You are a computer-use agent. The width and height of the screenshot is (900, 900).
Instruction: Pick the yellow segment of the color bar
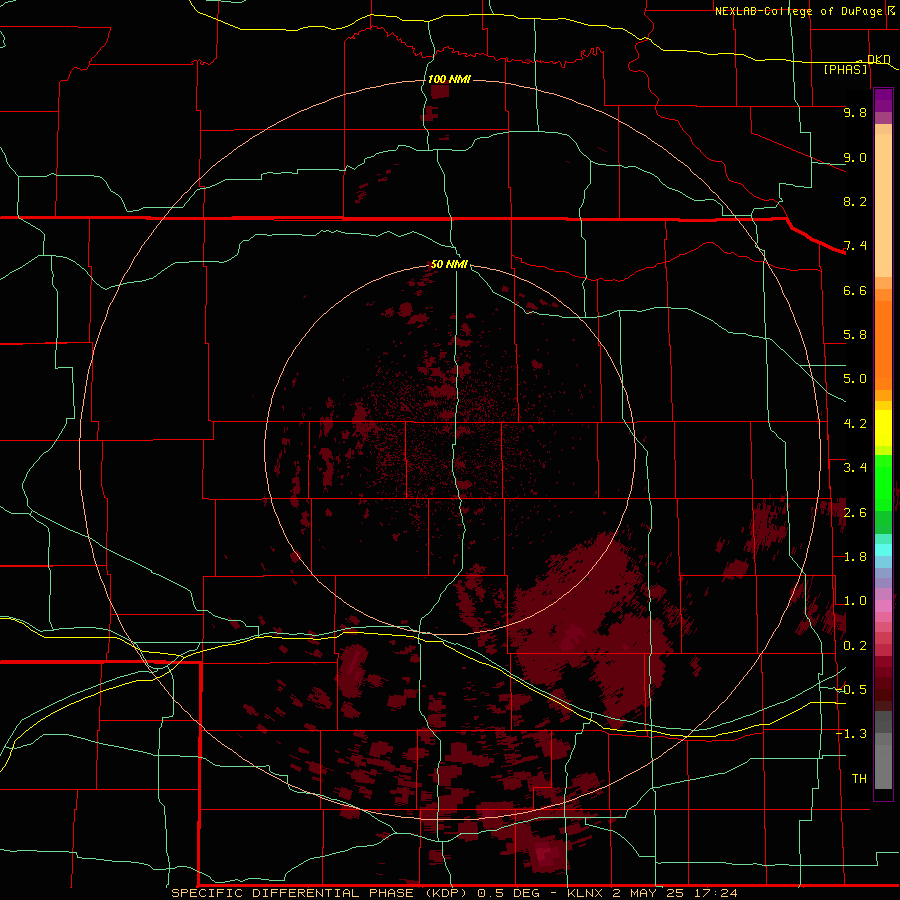pos(883,428)
